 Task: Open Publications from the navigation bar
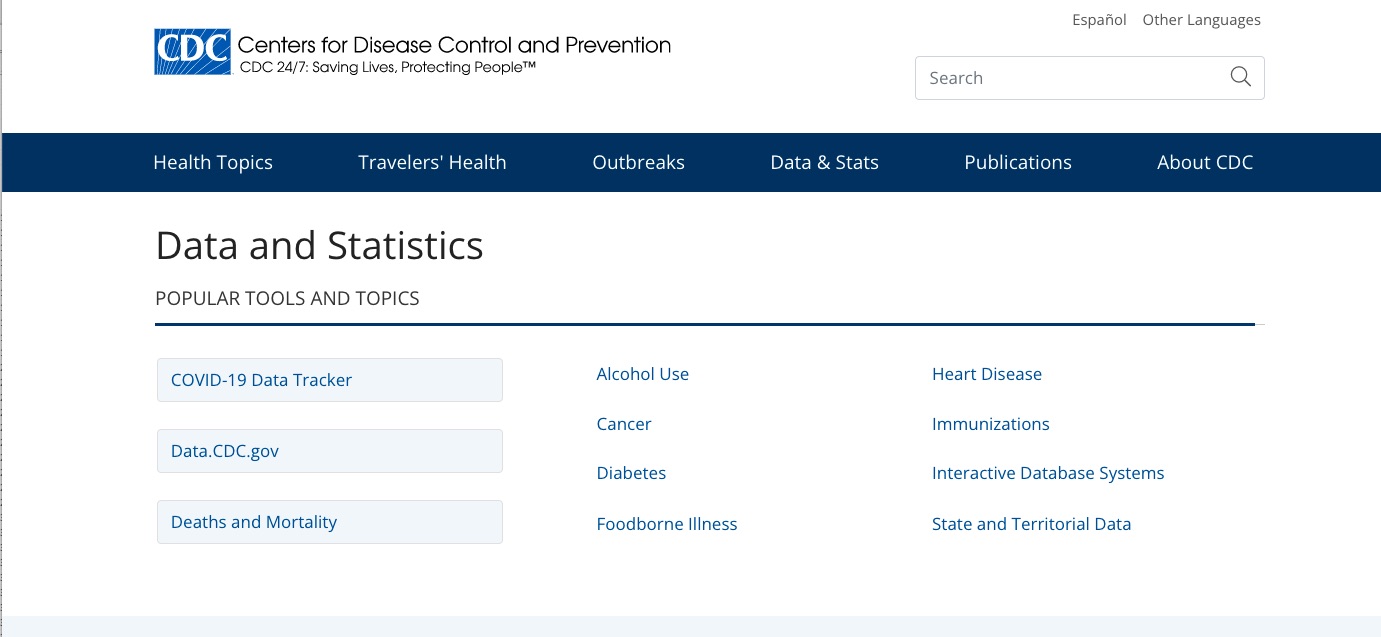(1017, 162)
